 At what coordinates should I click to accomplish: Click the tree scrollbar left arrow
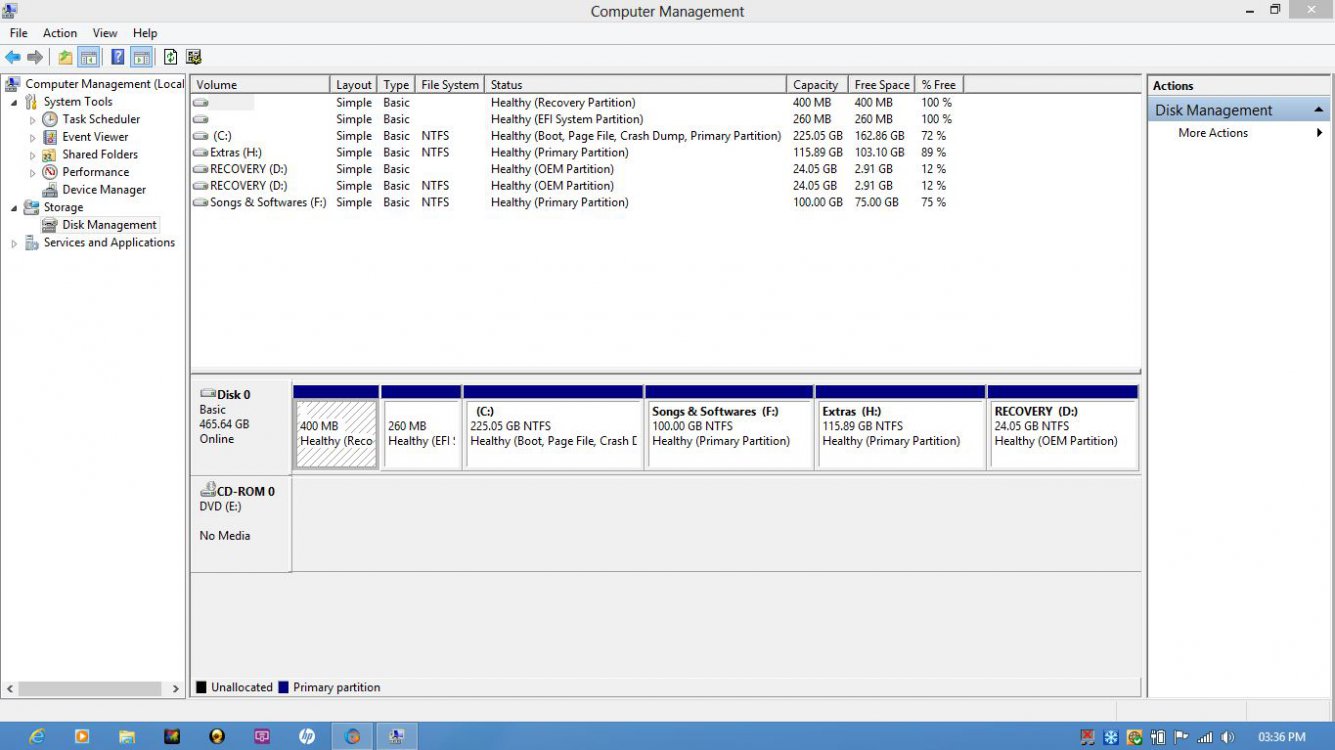click(x=10, y=689)
